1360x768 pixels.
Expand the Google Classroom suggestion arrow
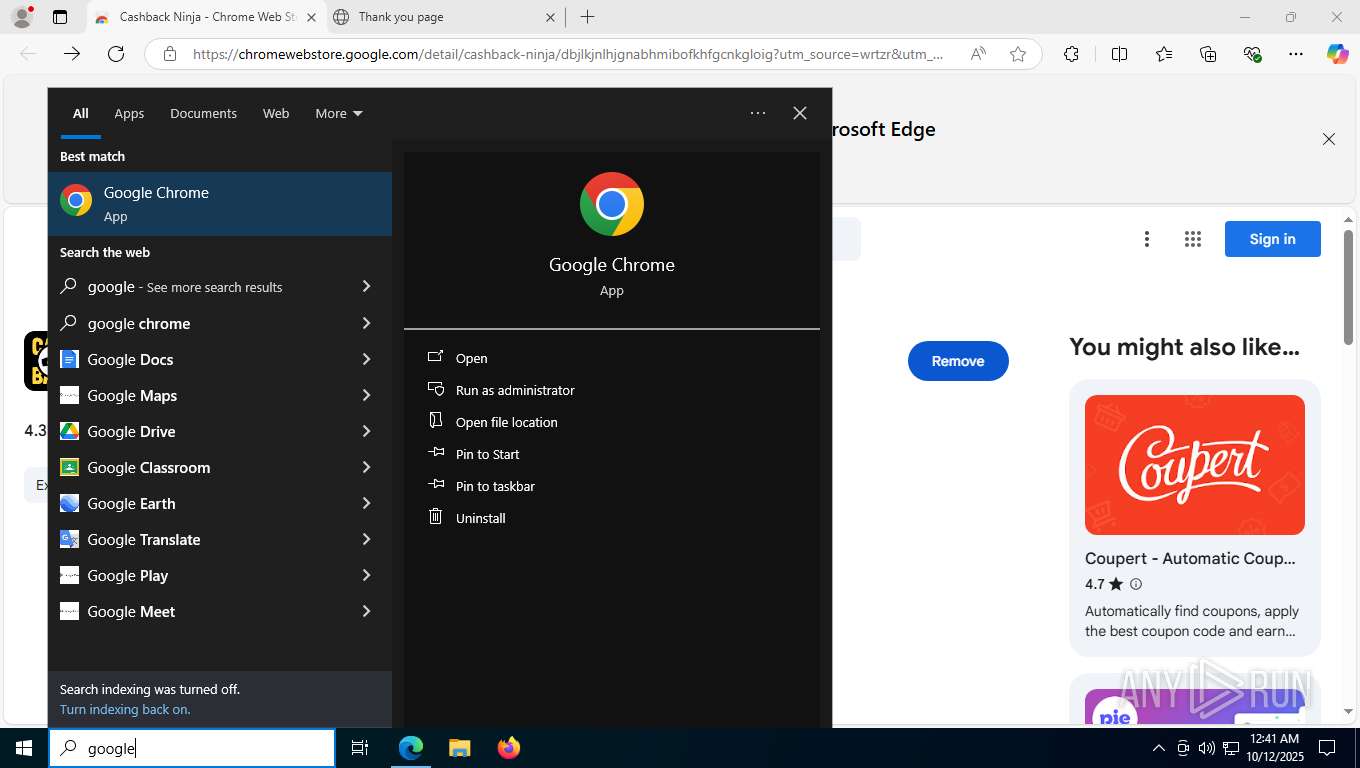point(366,467)
